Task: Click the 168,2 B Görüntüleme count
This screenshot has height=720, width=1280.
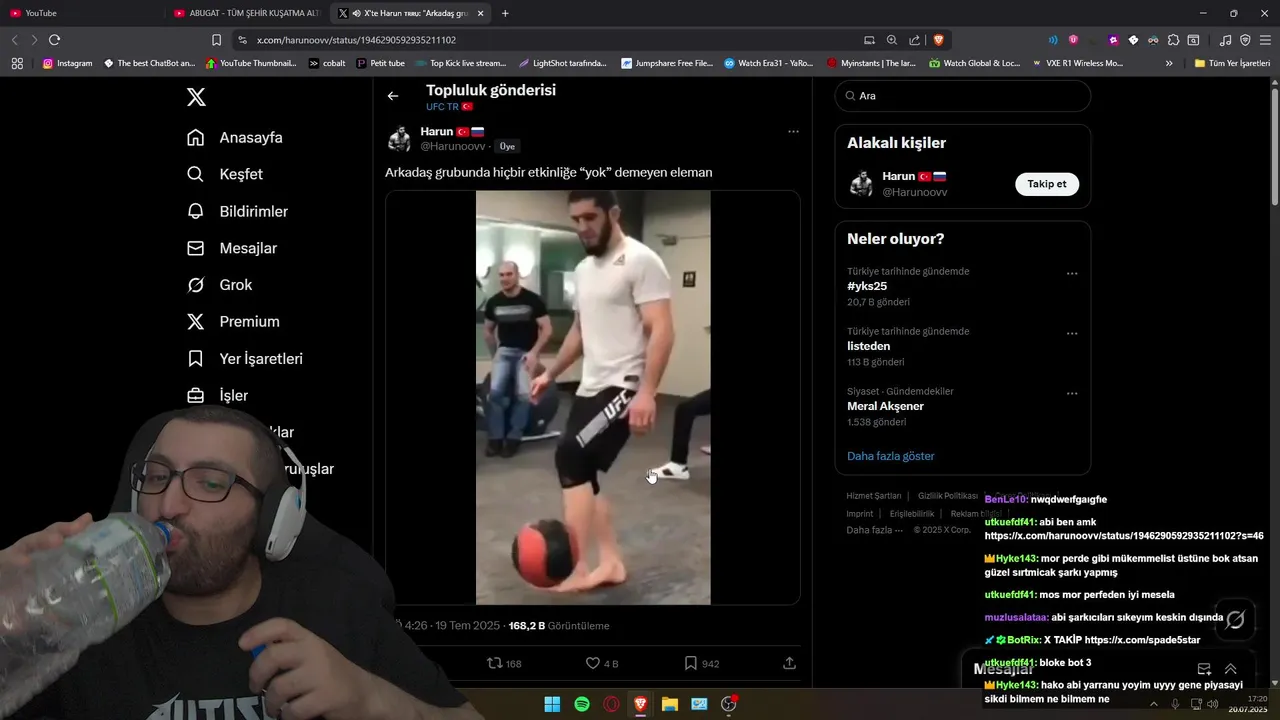Action: coord(559,626)
